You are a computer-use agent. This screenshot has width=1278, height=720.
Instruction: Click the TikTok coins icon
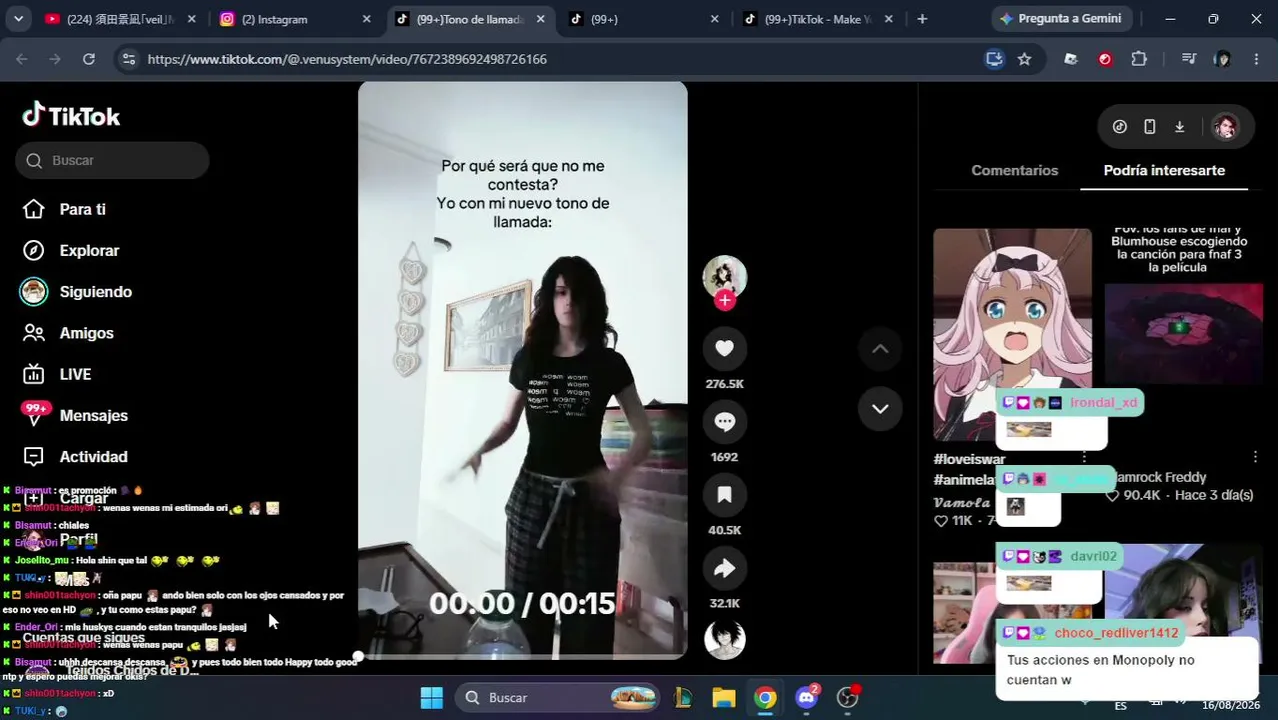coord(1120,127)
